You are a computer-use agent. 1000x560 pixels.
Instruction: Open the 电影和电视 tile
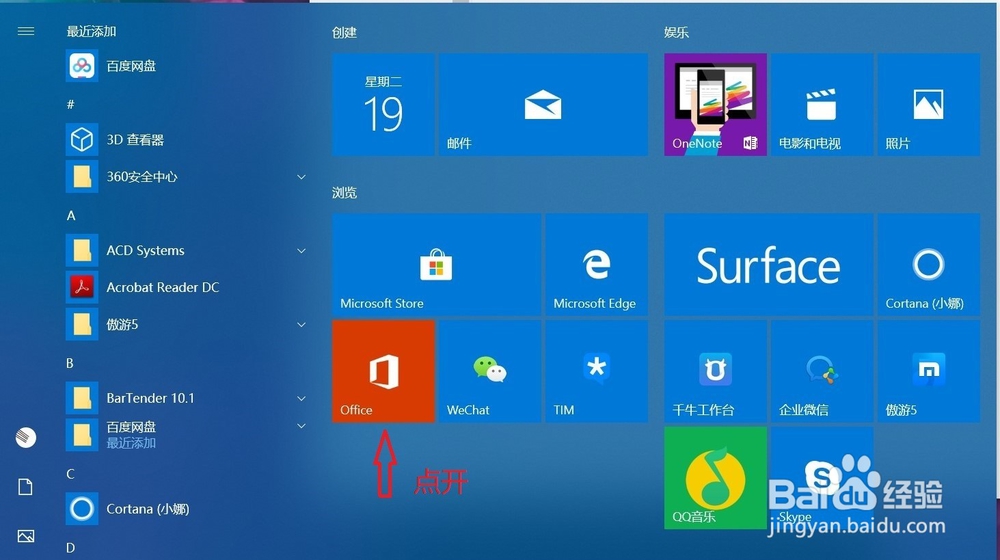(x=822, y=105)
